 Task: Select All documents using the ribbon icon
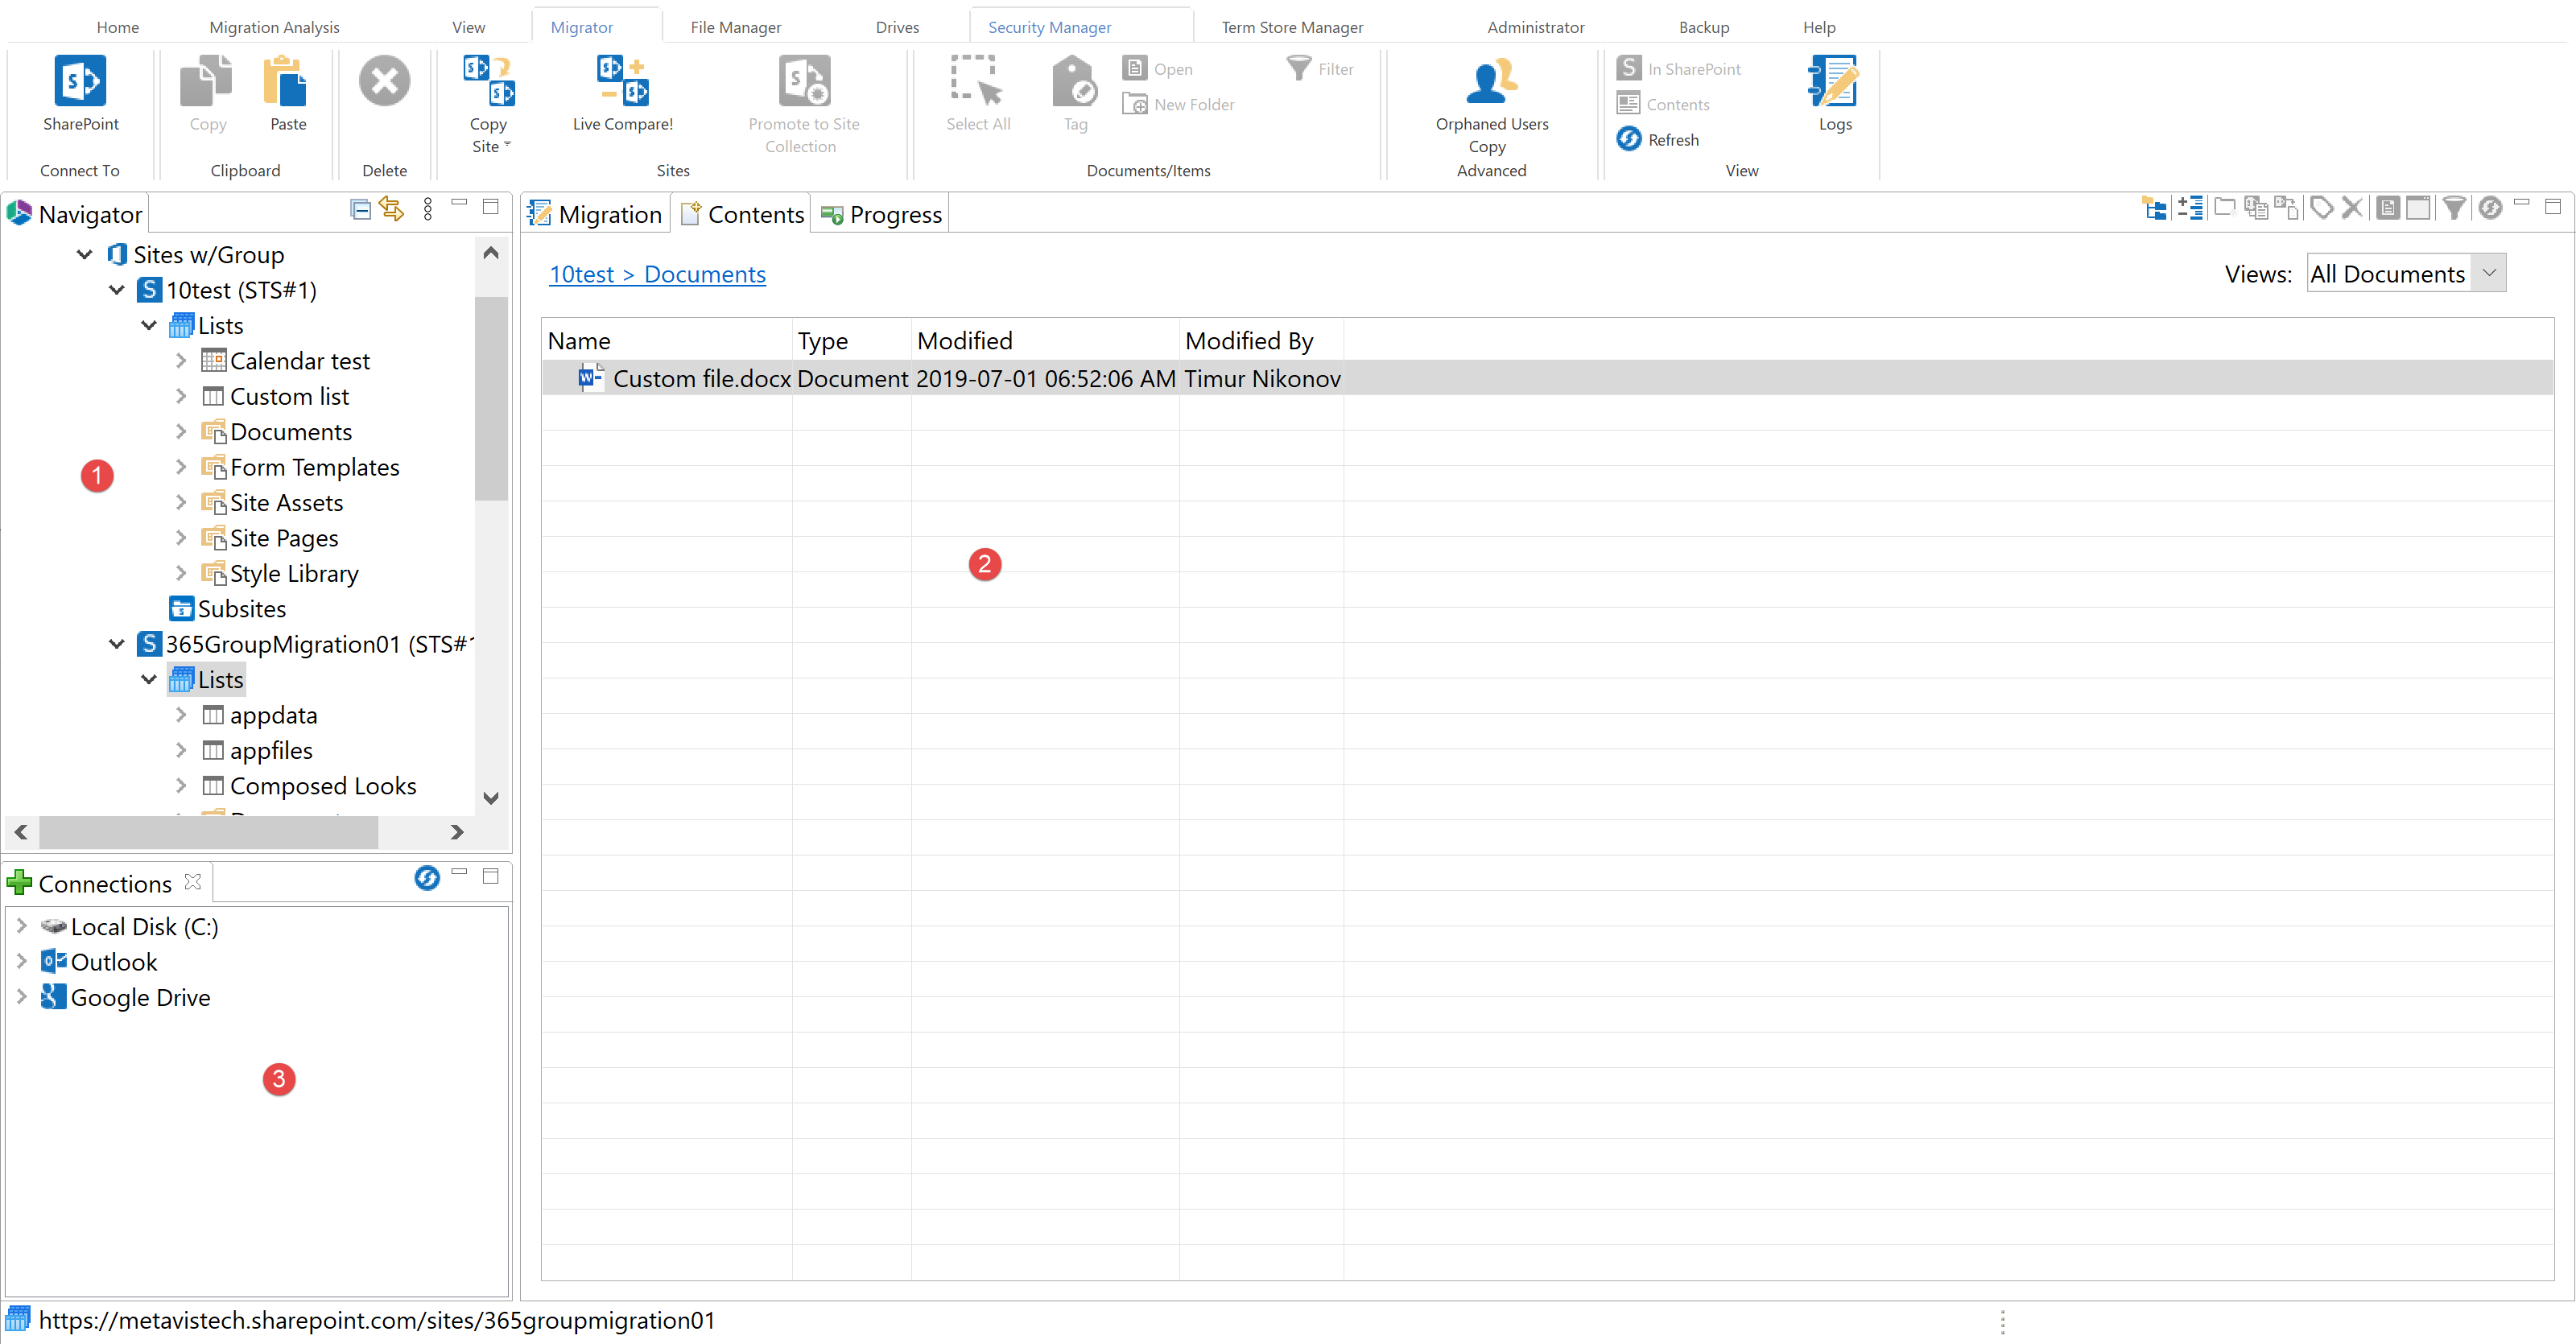tap(977, 90)
